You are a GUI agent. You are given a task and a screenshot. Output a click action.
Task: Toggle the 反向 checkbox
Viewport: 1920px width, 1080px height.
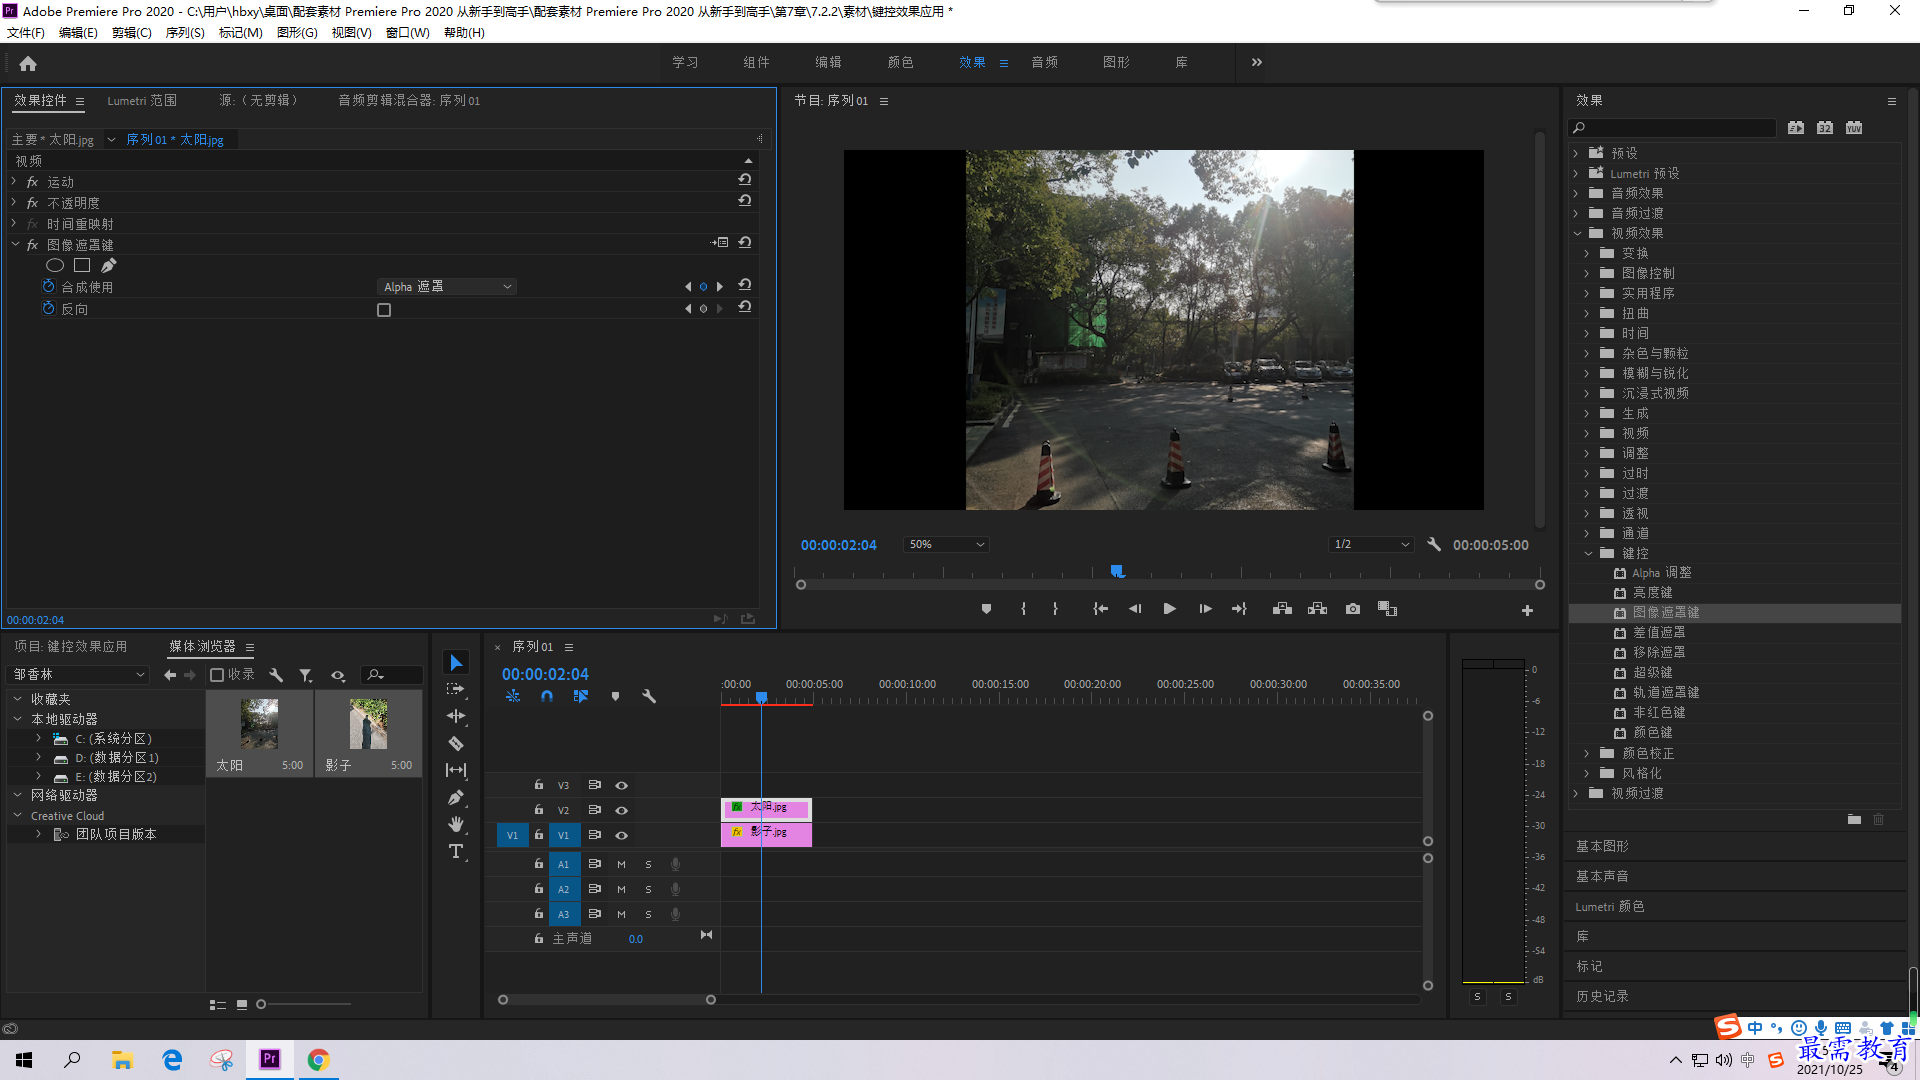pos(384,310)
